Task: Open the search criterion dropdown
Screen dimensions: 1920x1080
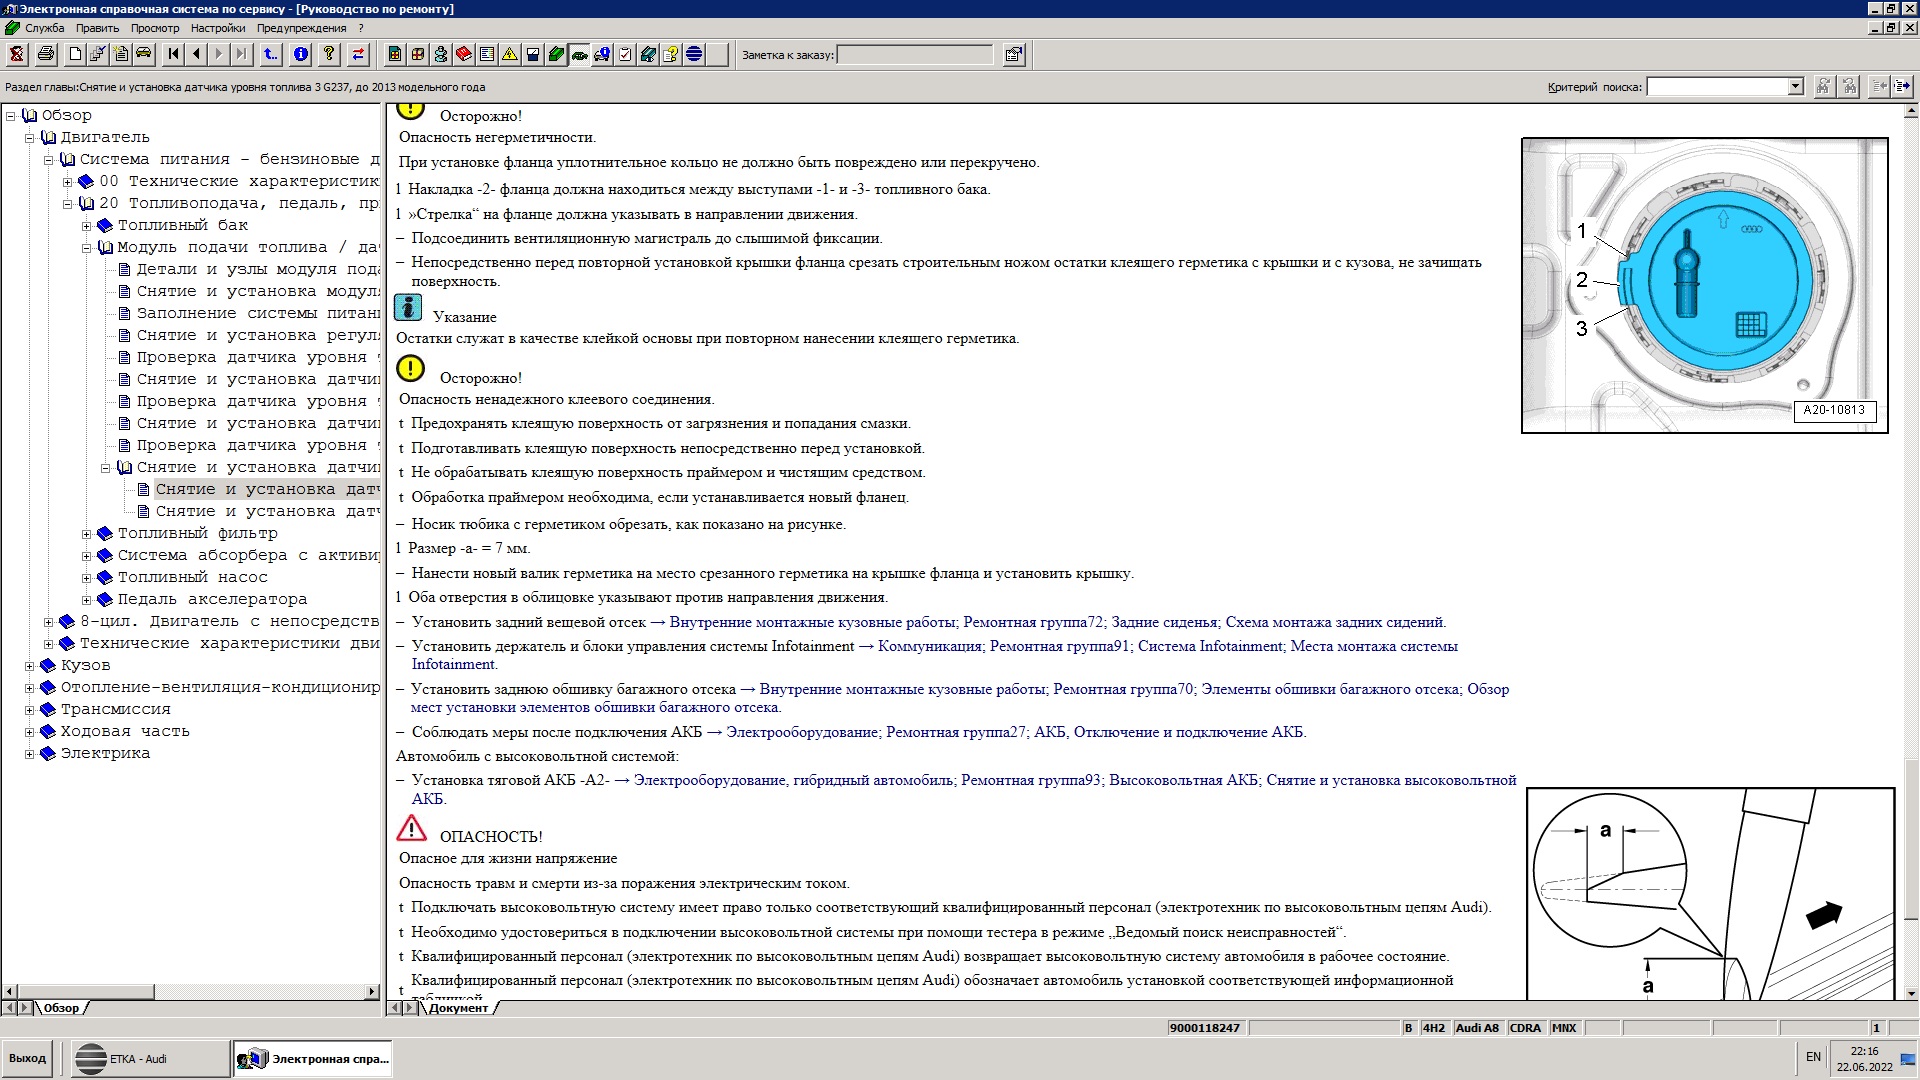Action: (1795, 87)
